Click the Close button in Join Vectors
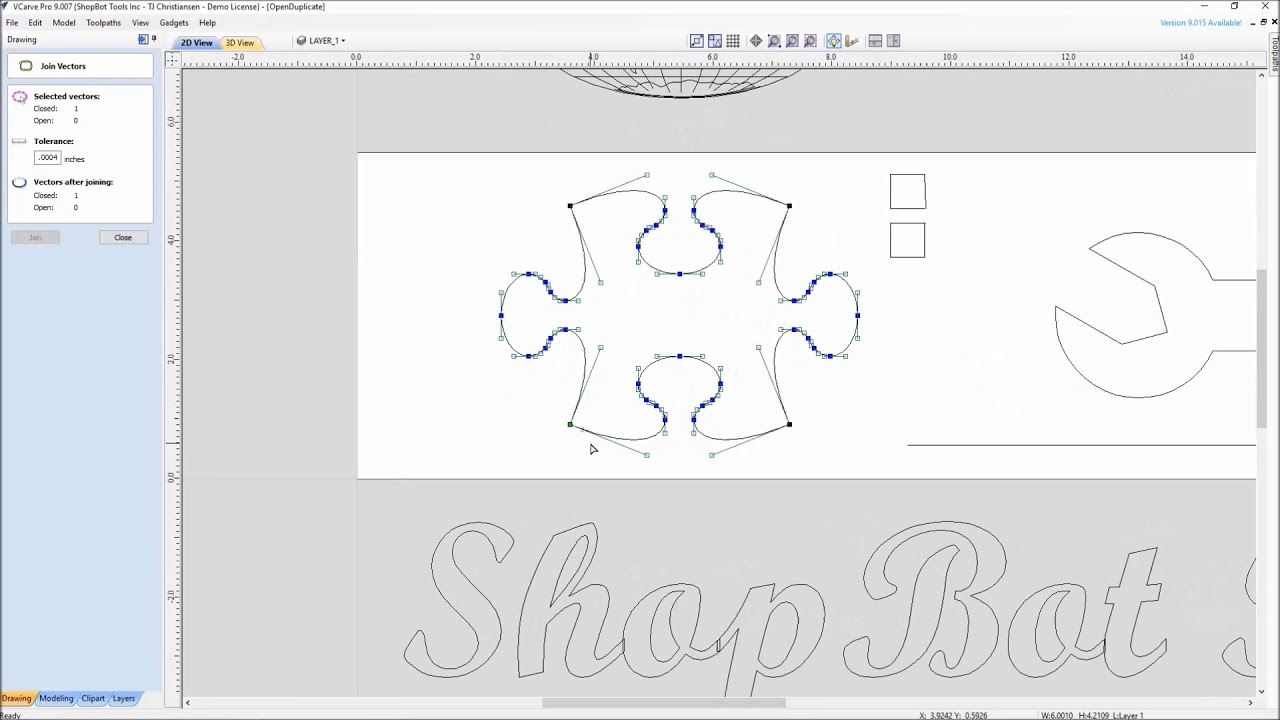Screen dimensions: 1280x720 pyautogui.click(x=123, y=237)
